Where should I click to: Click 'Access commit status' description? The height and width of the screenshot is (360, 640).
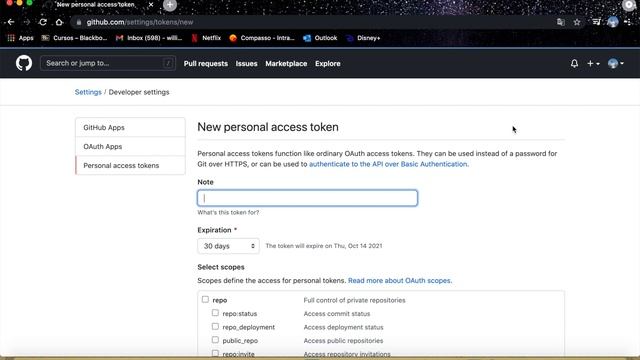click(337, 314)
